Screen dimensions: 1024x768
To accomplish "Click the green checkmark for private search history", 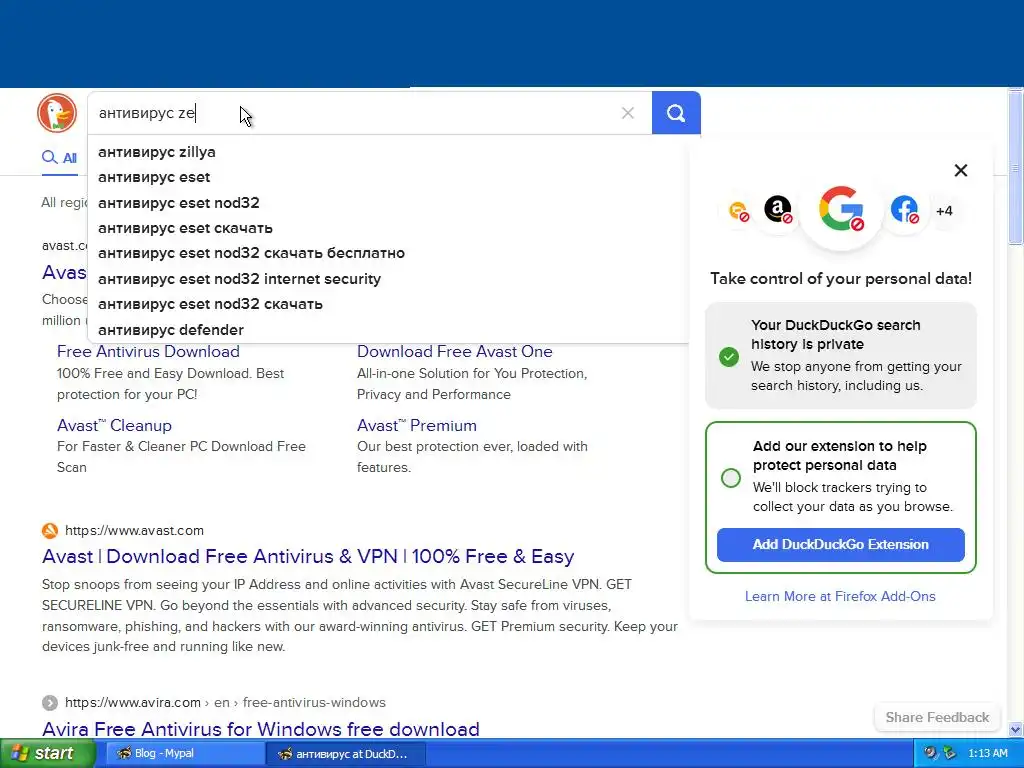I will tap(729, 357).
